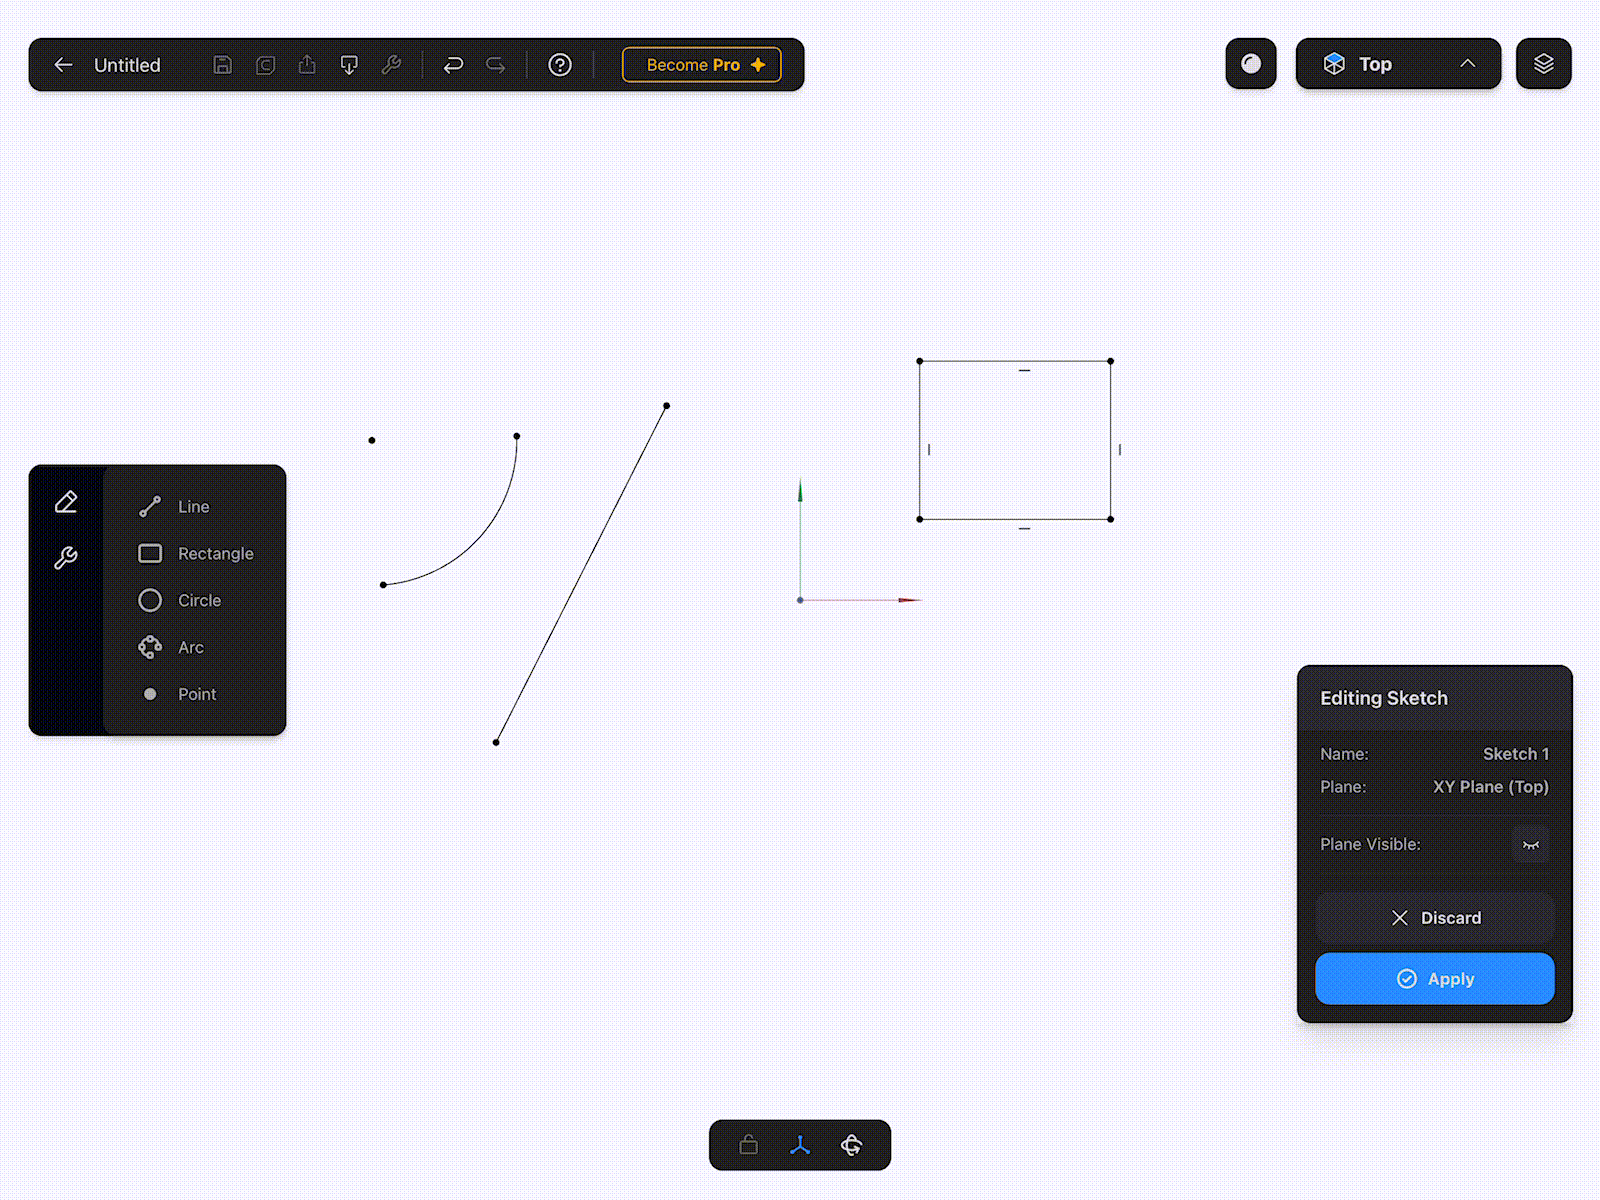Screen dimensions: 1600x1200
Task: Click the back arrow next to Untitled
Action: click(x=63, y=64)
